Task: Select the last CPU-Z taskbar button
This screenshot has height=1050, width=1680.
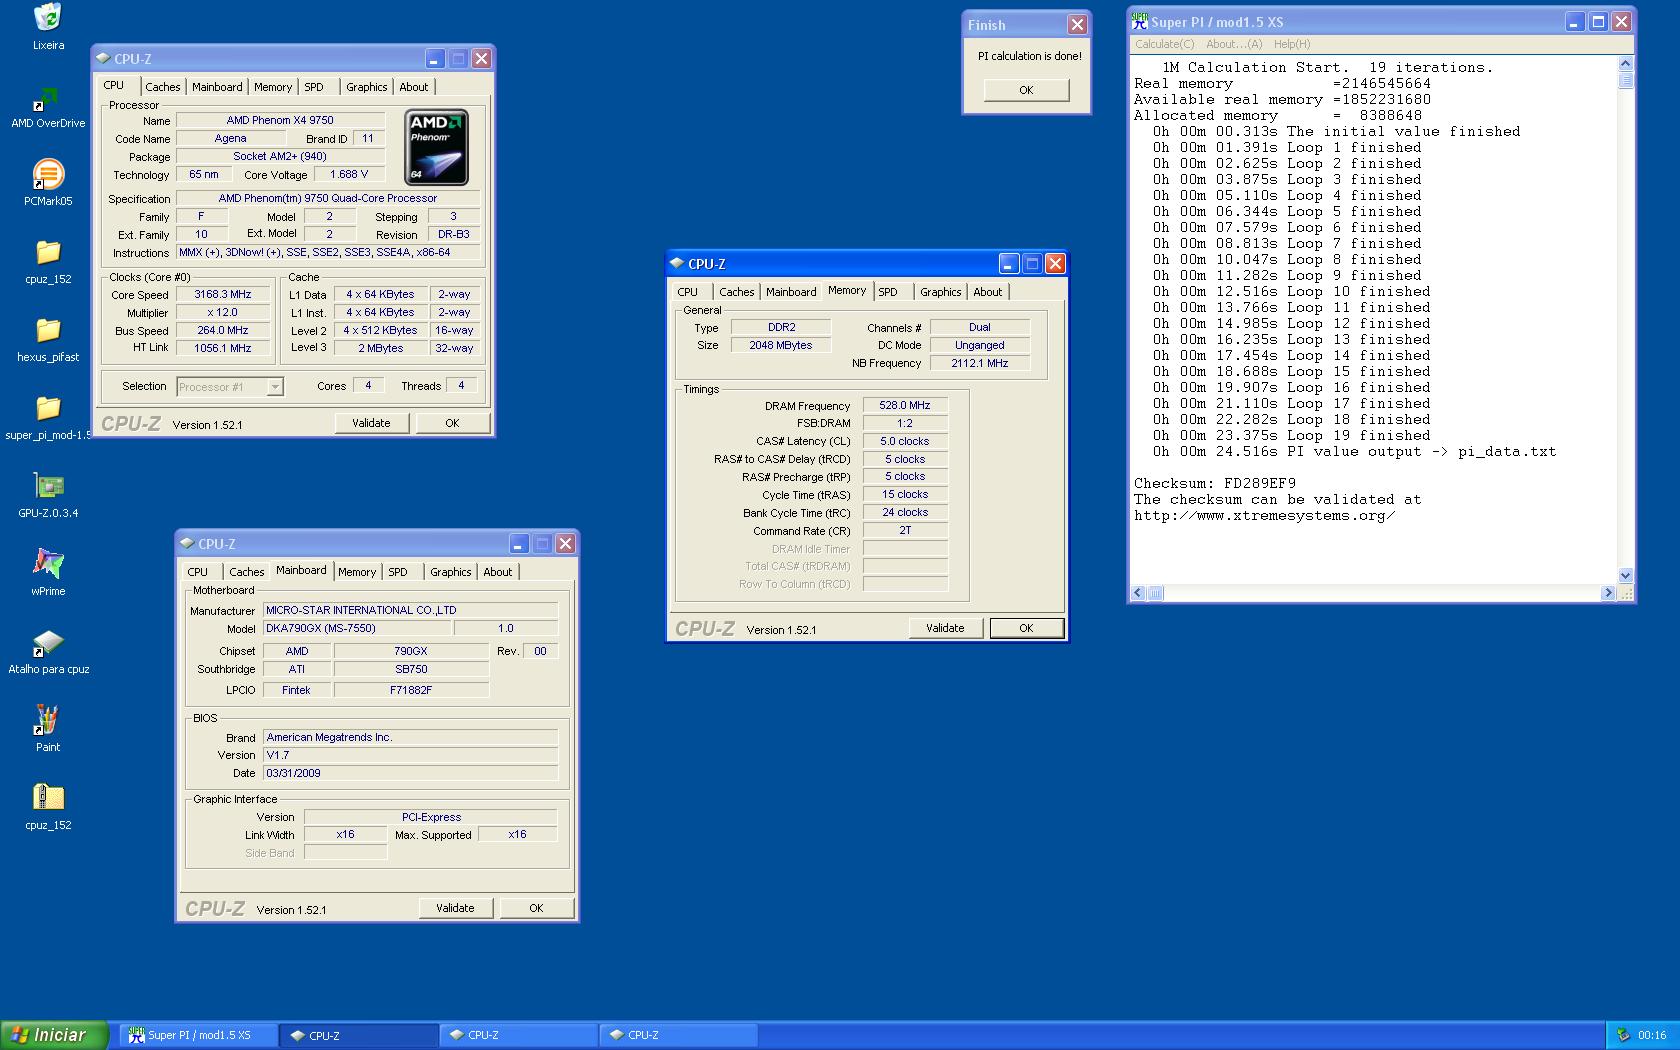Action: [677, 1035]
